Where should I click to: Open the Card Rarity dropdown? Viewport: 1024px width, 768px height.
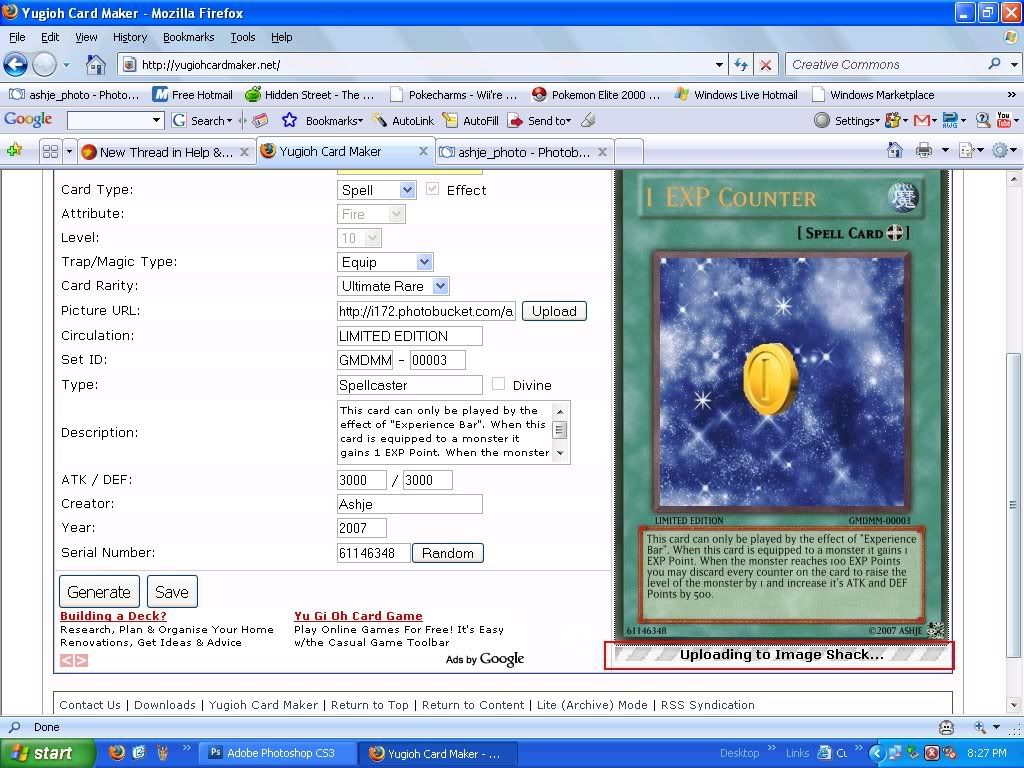coord(394,286)
